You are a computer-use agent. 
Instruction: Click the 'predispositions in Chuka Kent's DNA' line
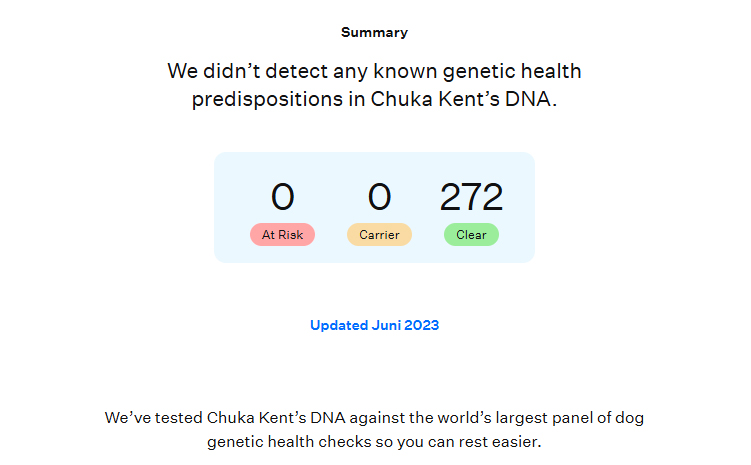pos(374,99)
